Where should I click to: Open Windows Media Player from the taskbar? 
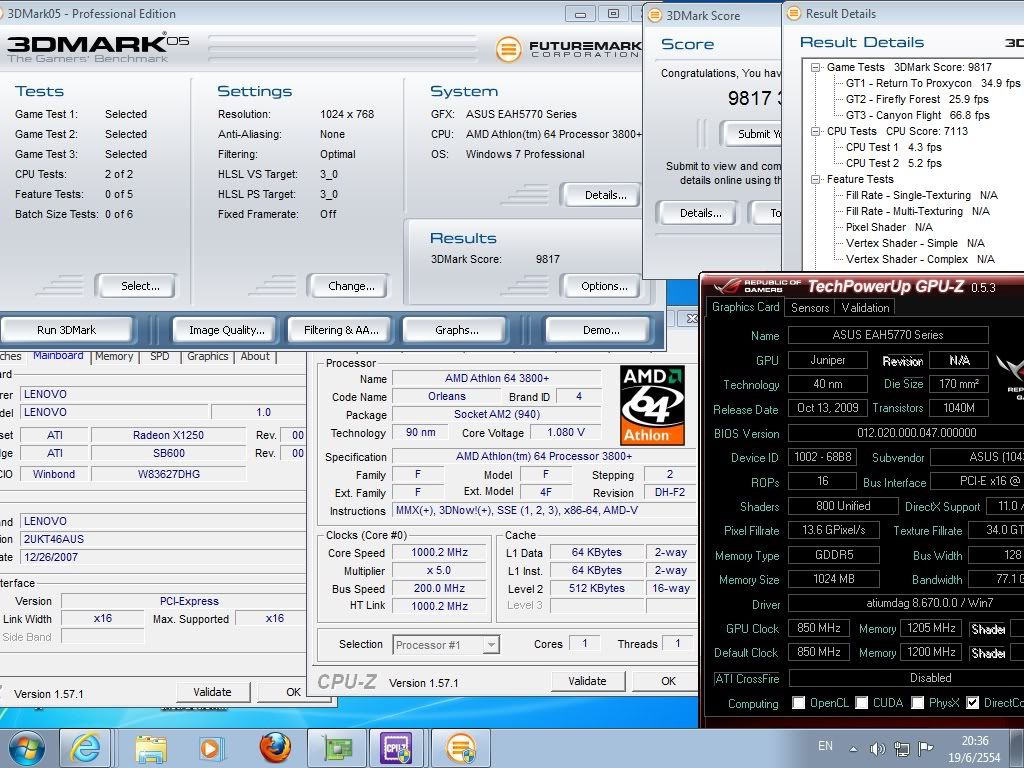210,748
